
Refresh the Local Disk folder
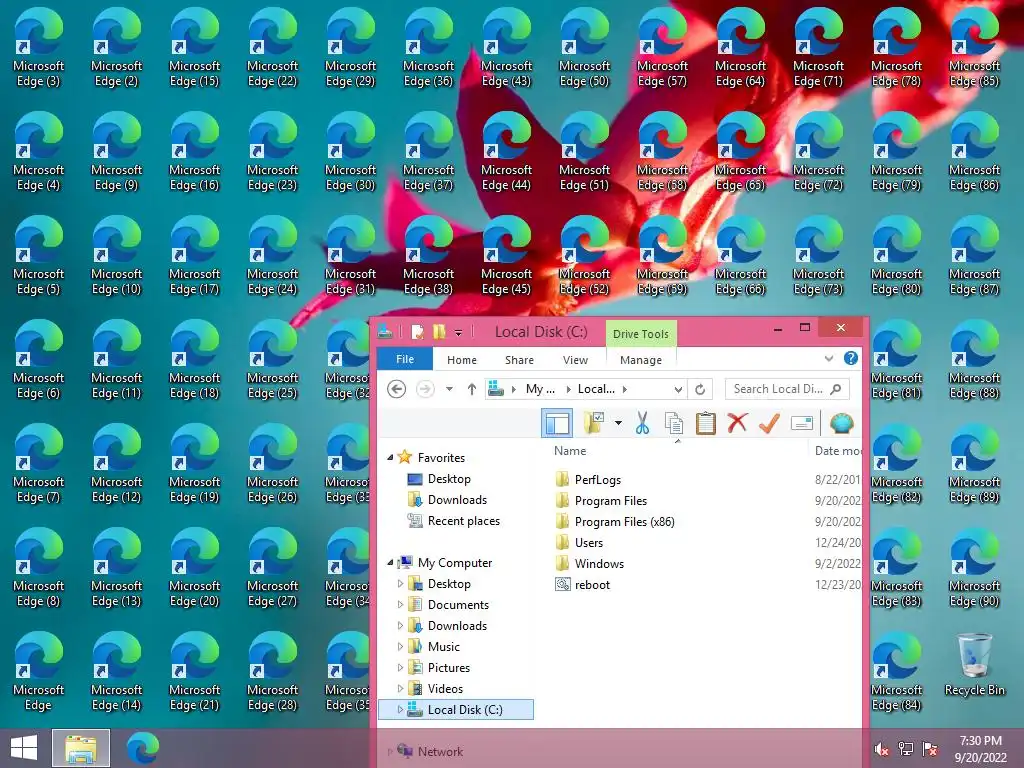tap(700, 389)
